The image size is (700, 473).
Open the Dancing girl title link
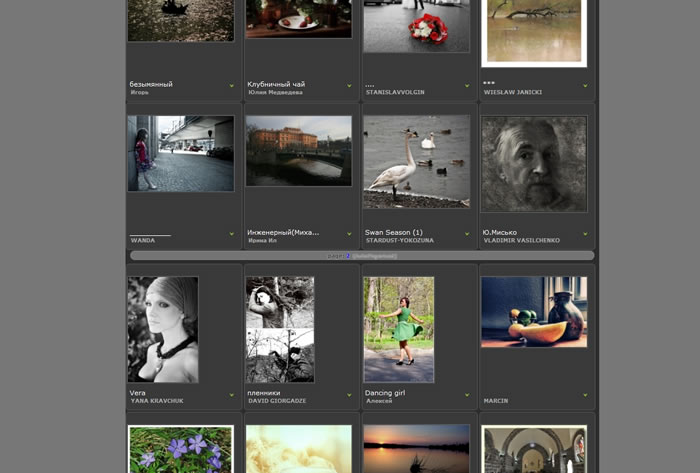coord(385,393)
